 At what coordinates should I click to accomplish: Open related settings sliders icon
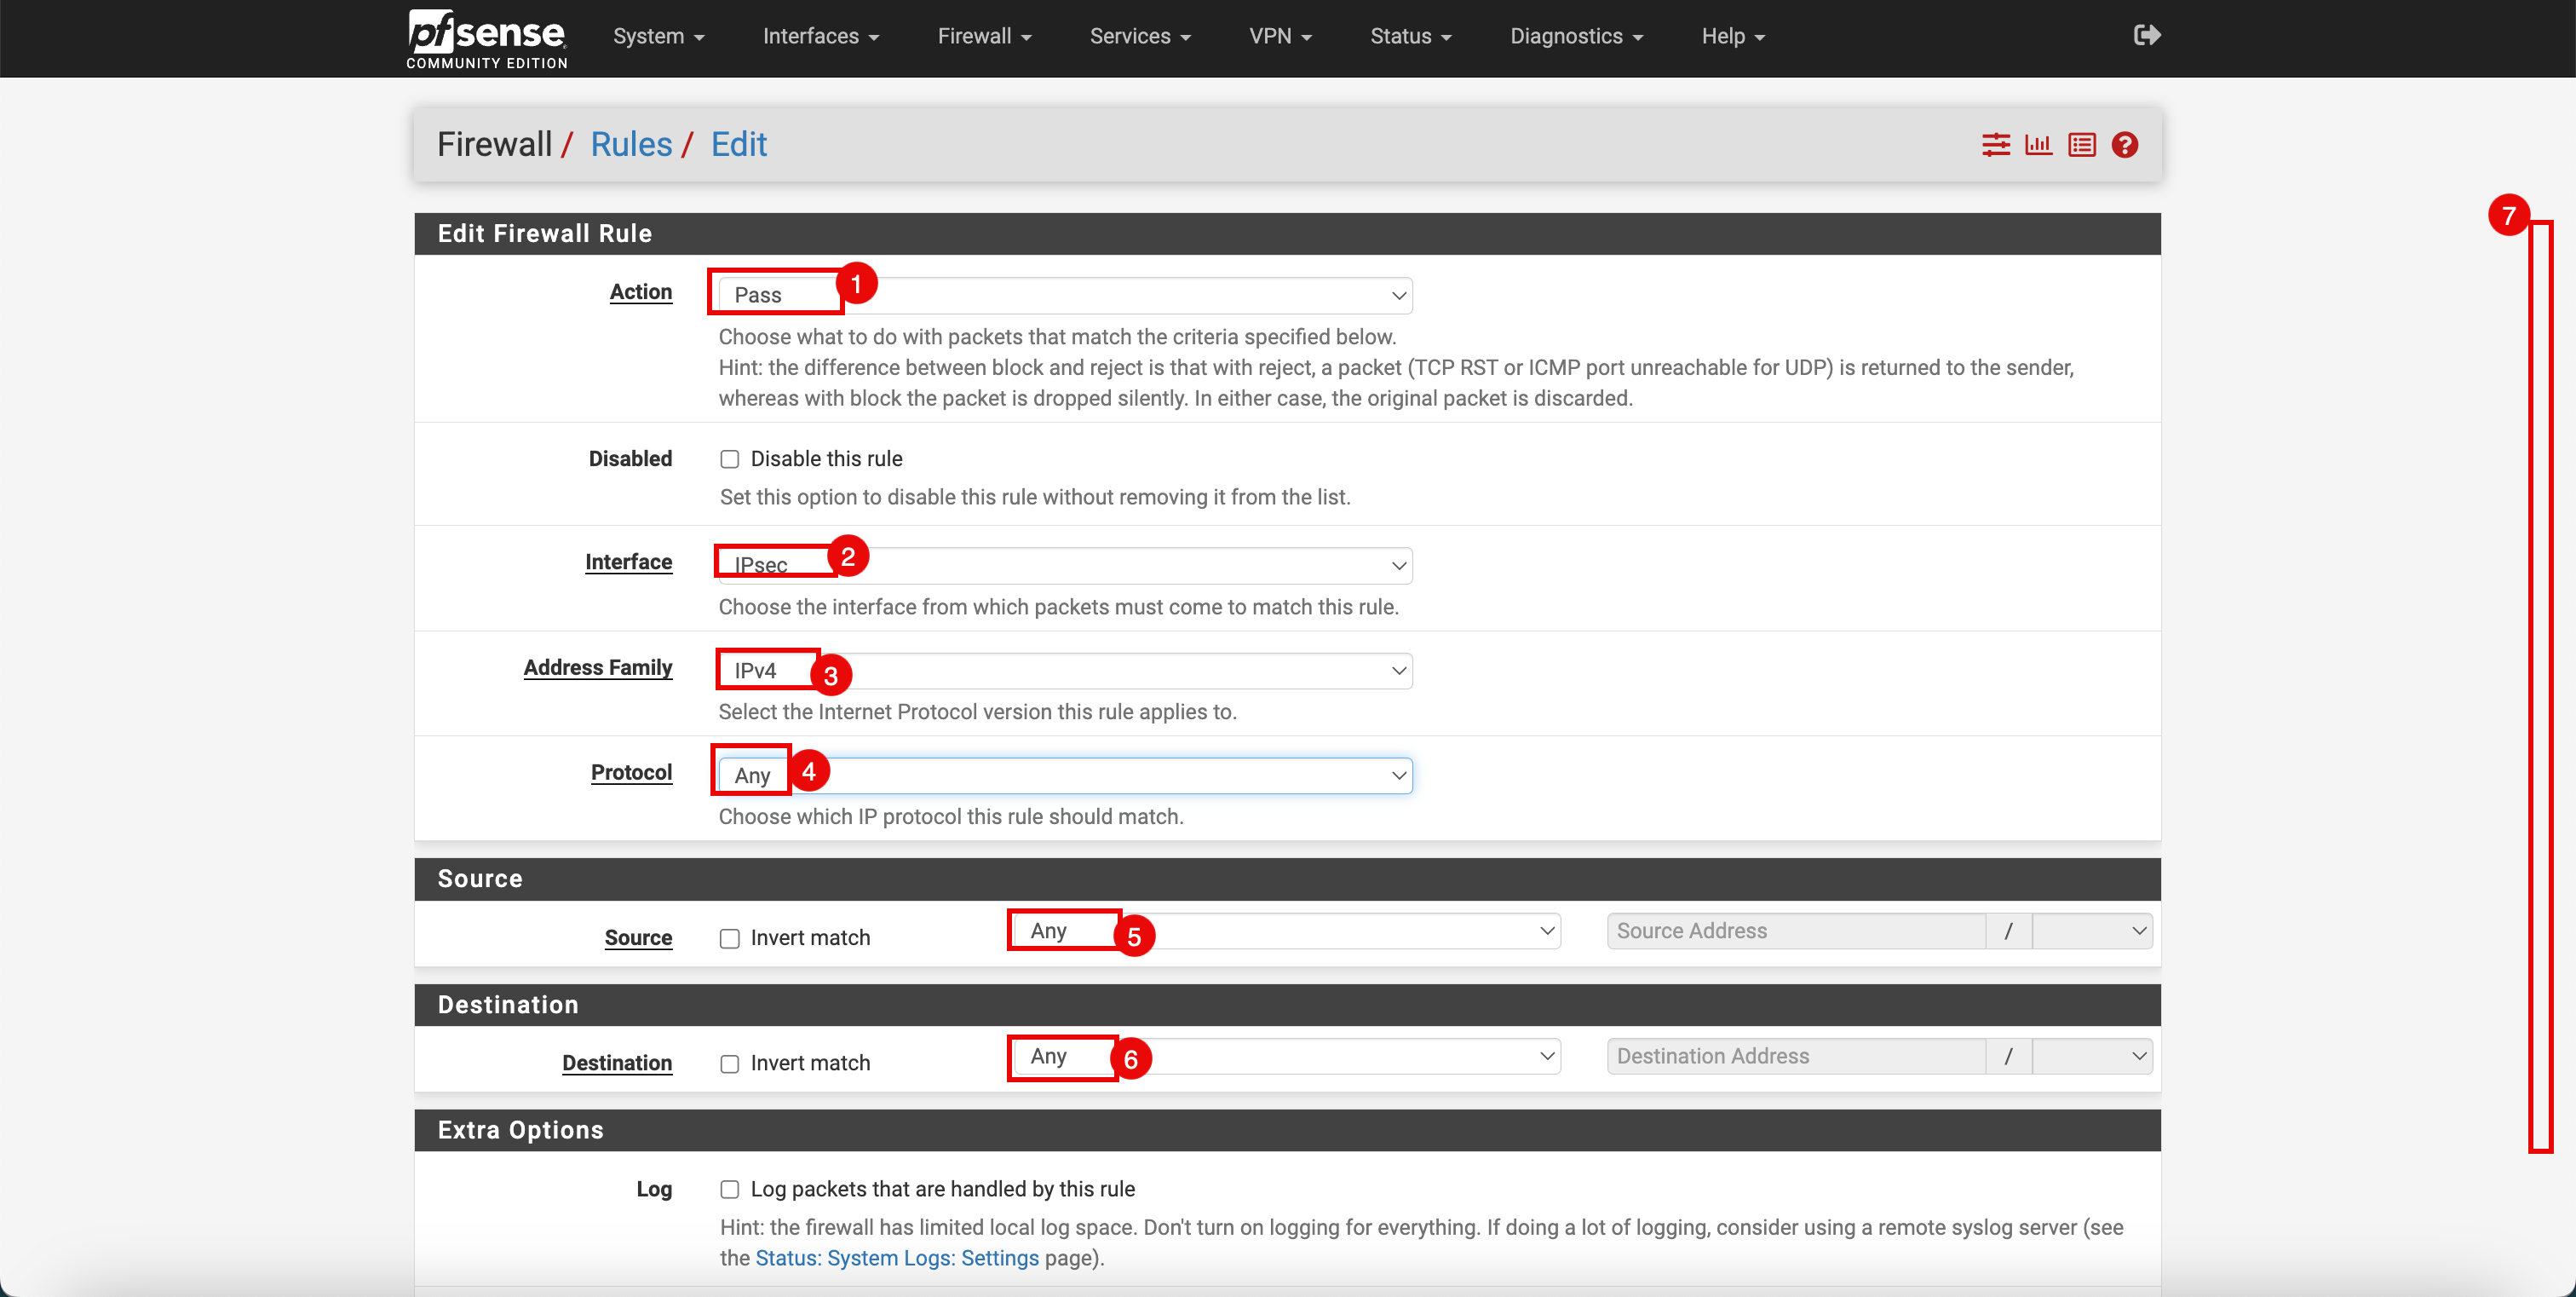pyautogui.click(x=1995, y=145)
